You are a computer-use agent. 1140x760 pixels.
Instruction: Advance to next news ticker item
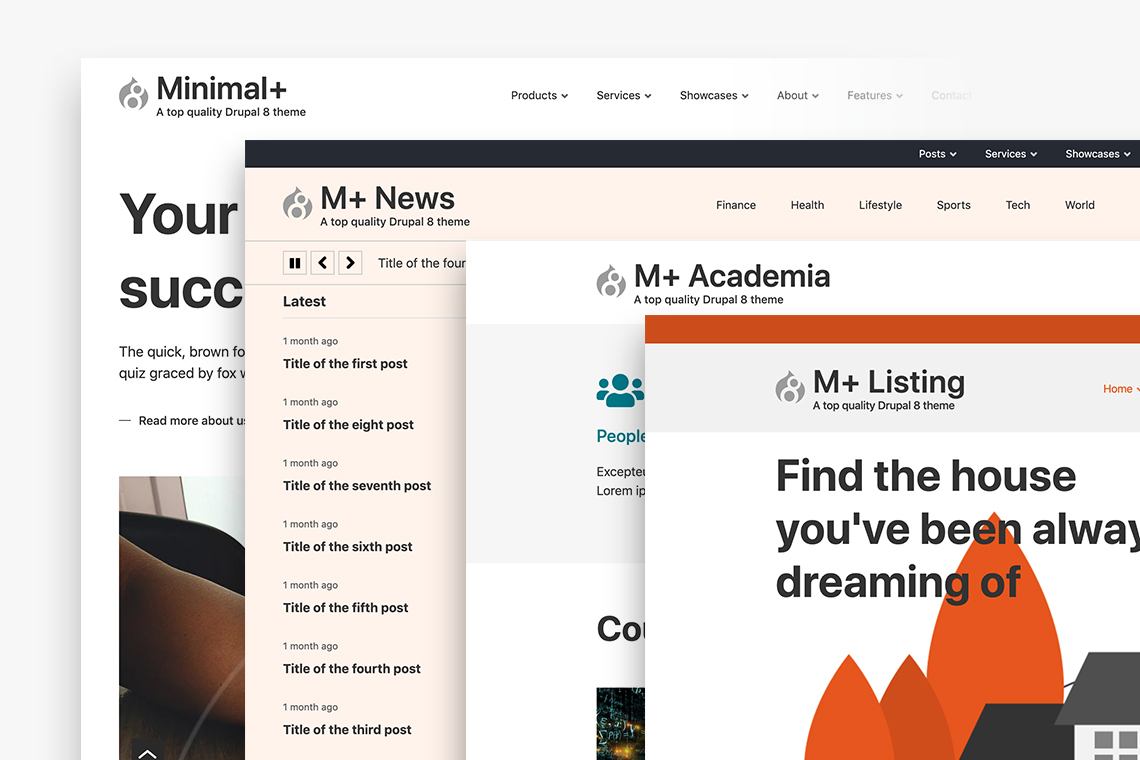[x=350, y=263]
